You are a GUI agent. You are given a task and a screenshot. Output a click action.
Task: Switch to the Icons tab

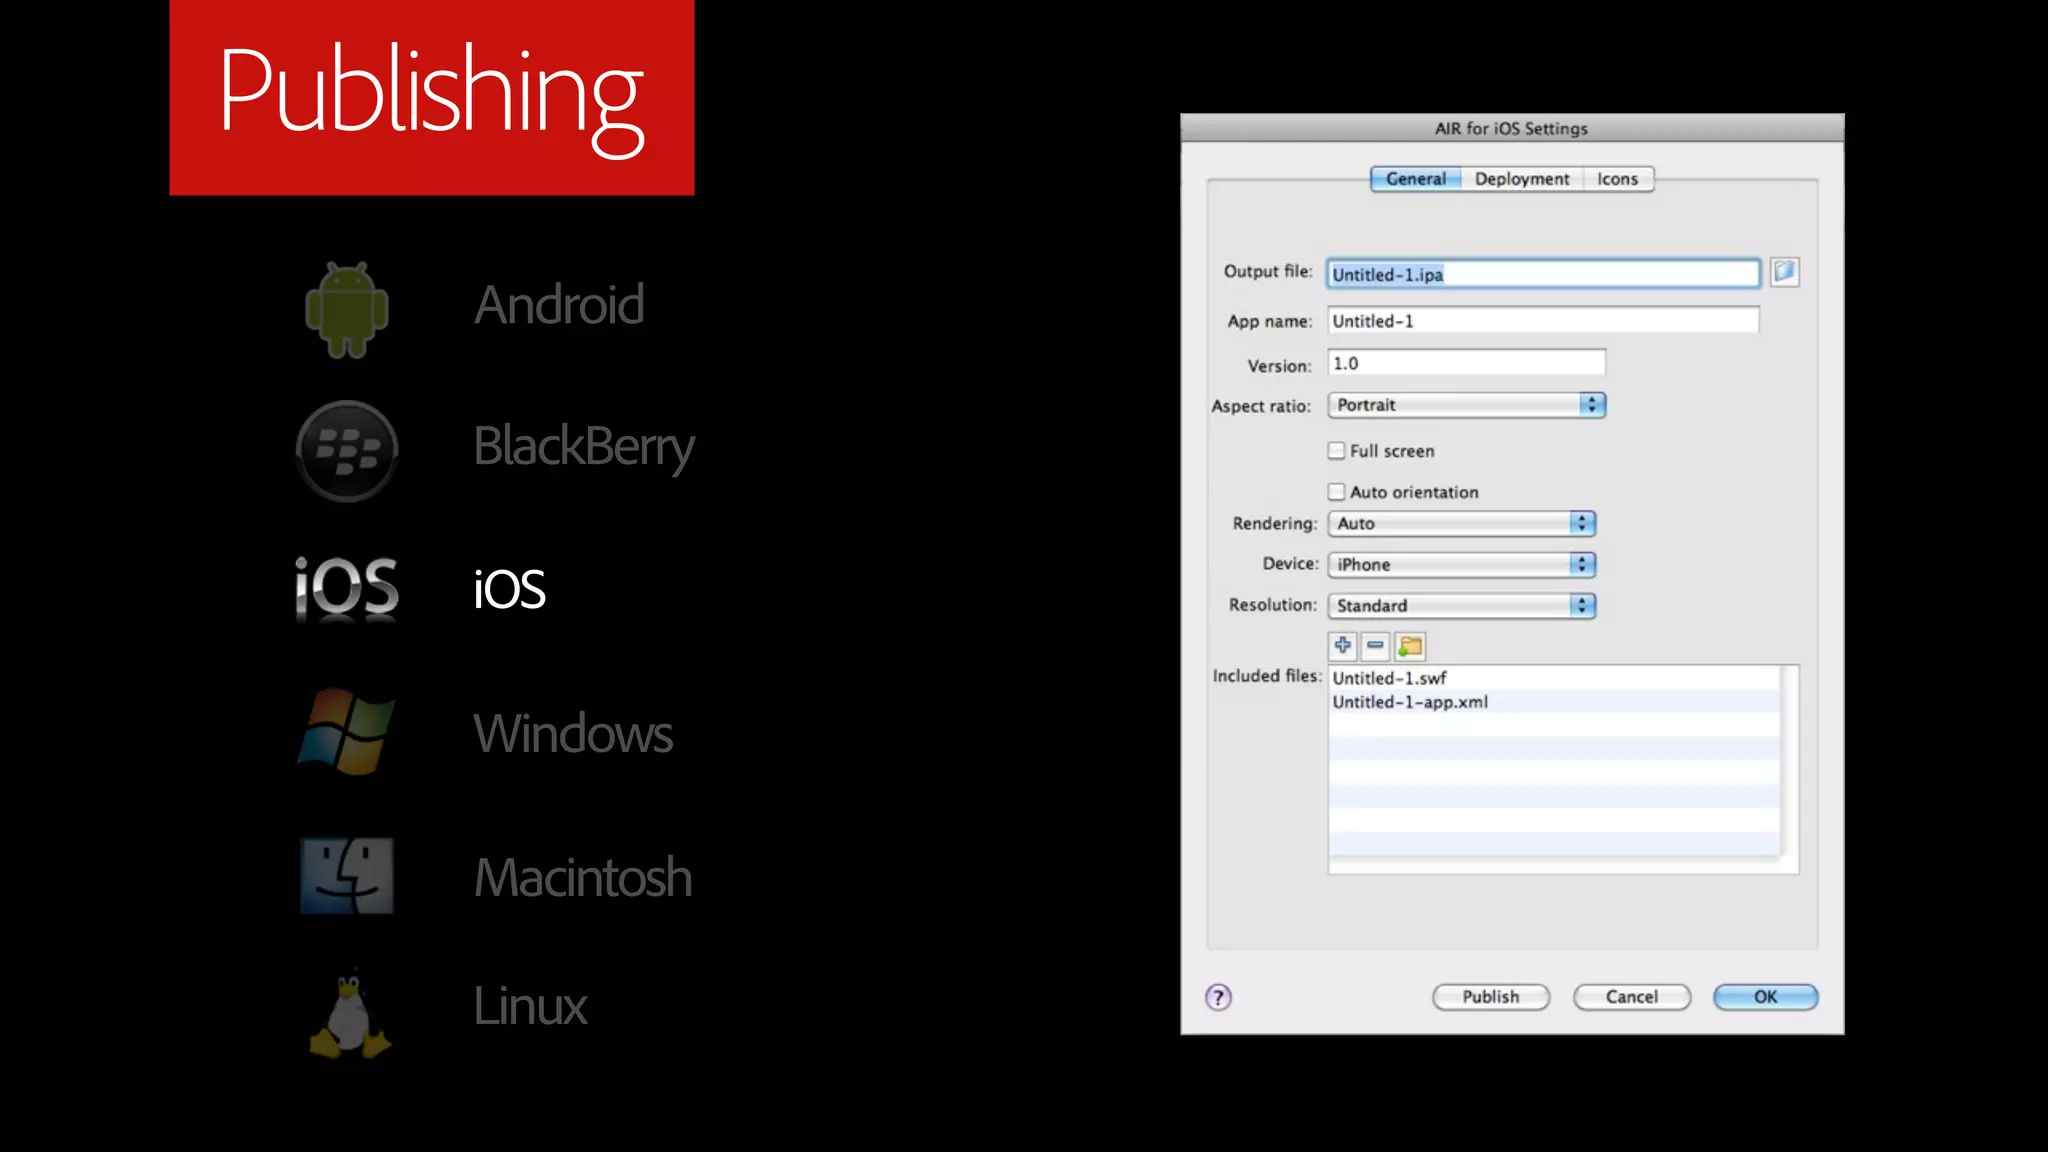[x=1618, y=179]
